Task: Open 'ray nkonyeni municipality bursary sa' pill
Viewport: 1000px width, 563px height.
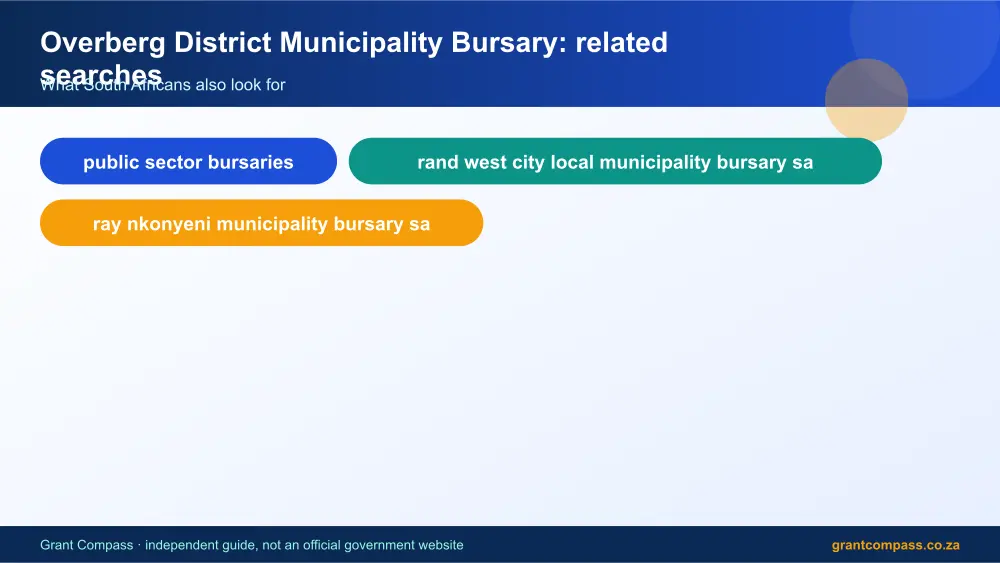Action: click(x=261, y=223)
